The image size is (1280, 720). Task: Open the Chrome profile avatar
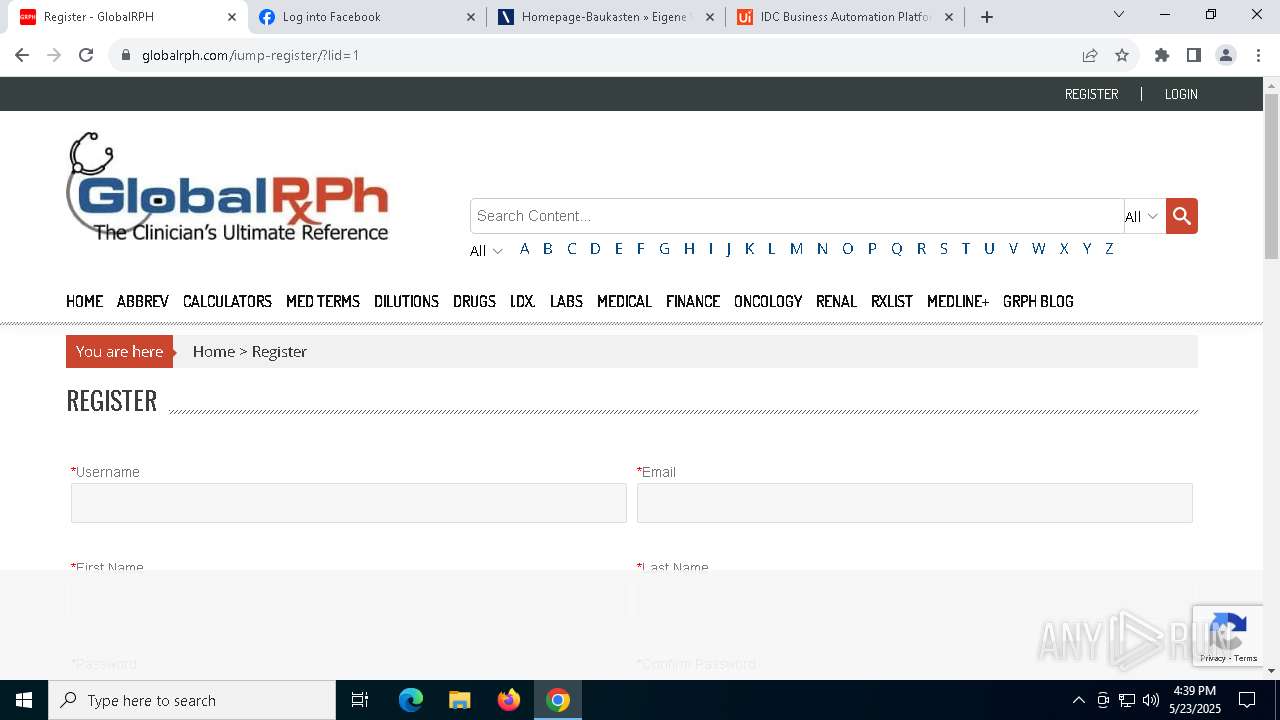click(1225, 55)
